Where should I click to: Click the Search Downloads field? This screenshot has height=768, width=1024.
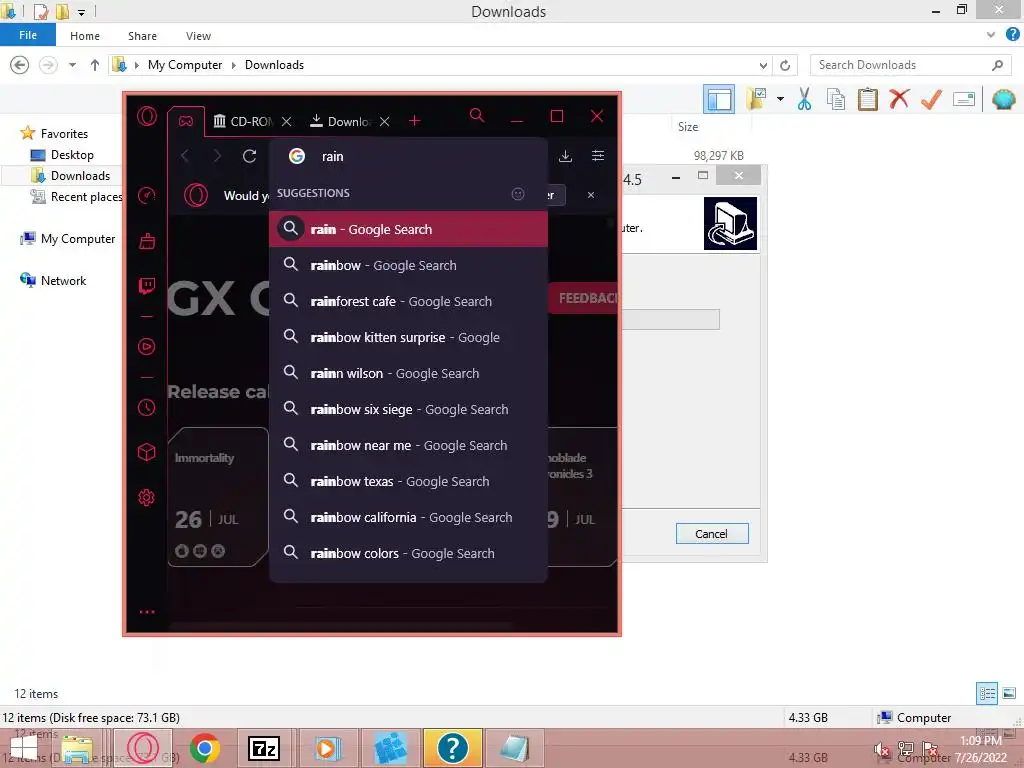911,65
